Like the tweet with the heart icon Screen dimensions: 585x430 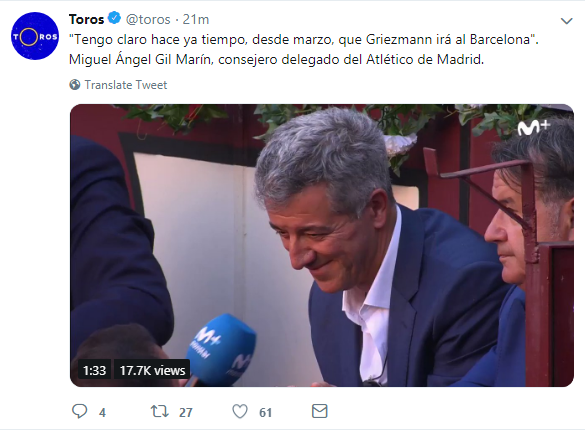(x=240, y=412)
